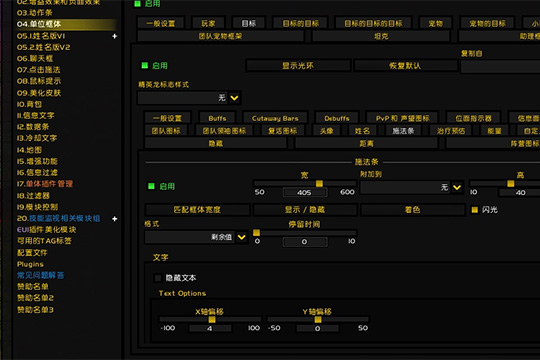Switch to the Buffs sub-tab

click(217, 118)
